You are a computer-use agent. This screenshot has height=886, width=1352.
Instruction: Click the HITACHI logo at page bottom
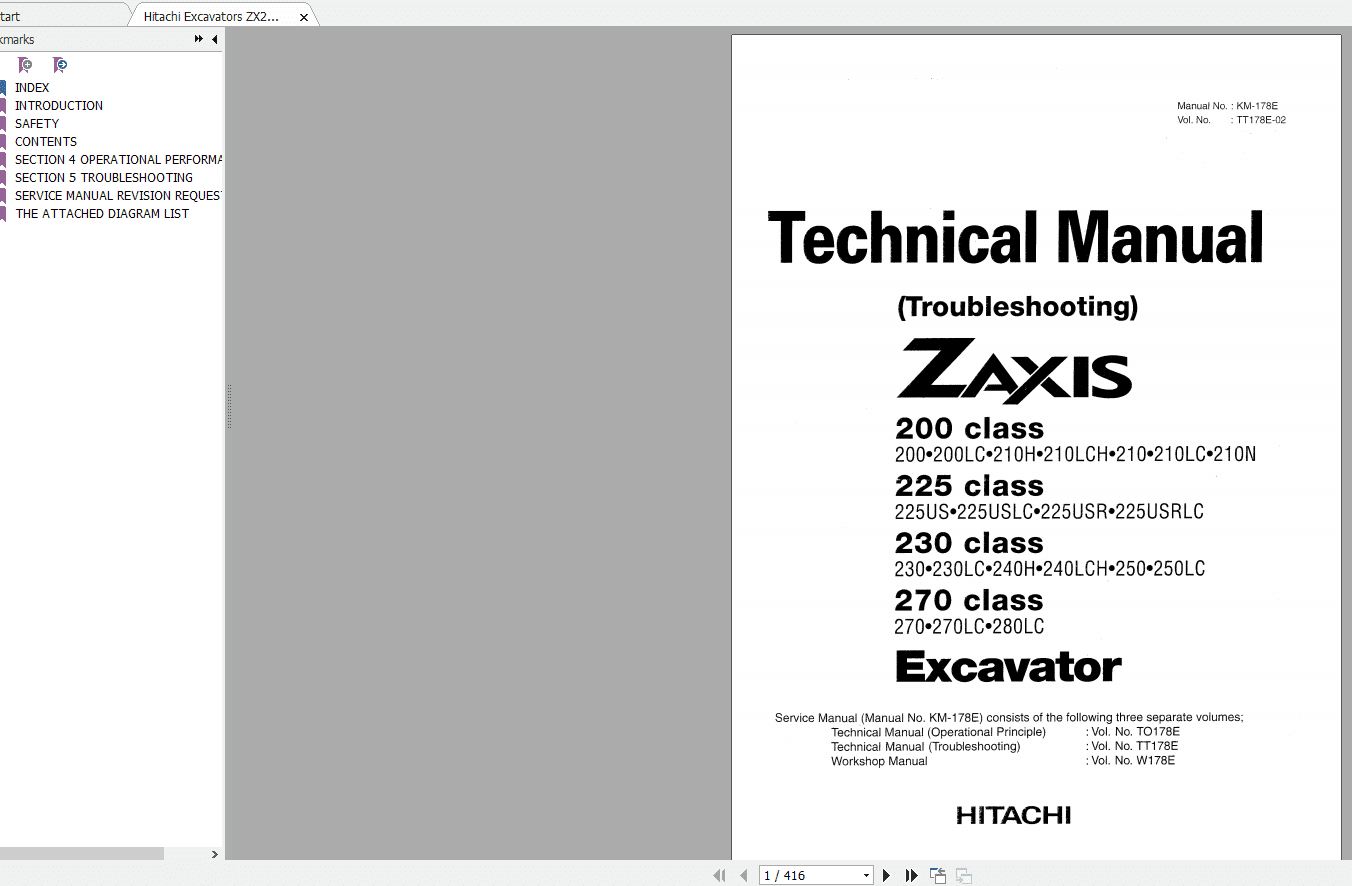pyautogui.click(x=1013, y=815)
